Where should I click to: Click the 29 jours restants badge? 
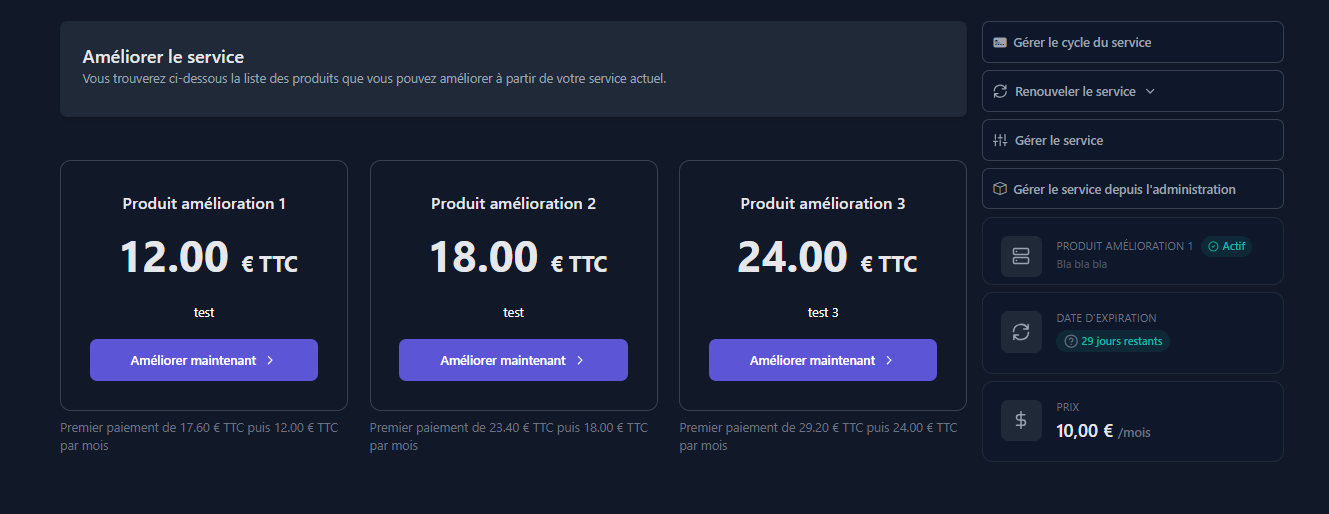pyautogui.click(x=1113, y=341)
